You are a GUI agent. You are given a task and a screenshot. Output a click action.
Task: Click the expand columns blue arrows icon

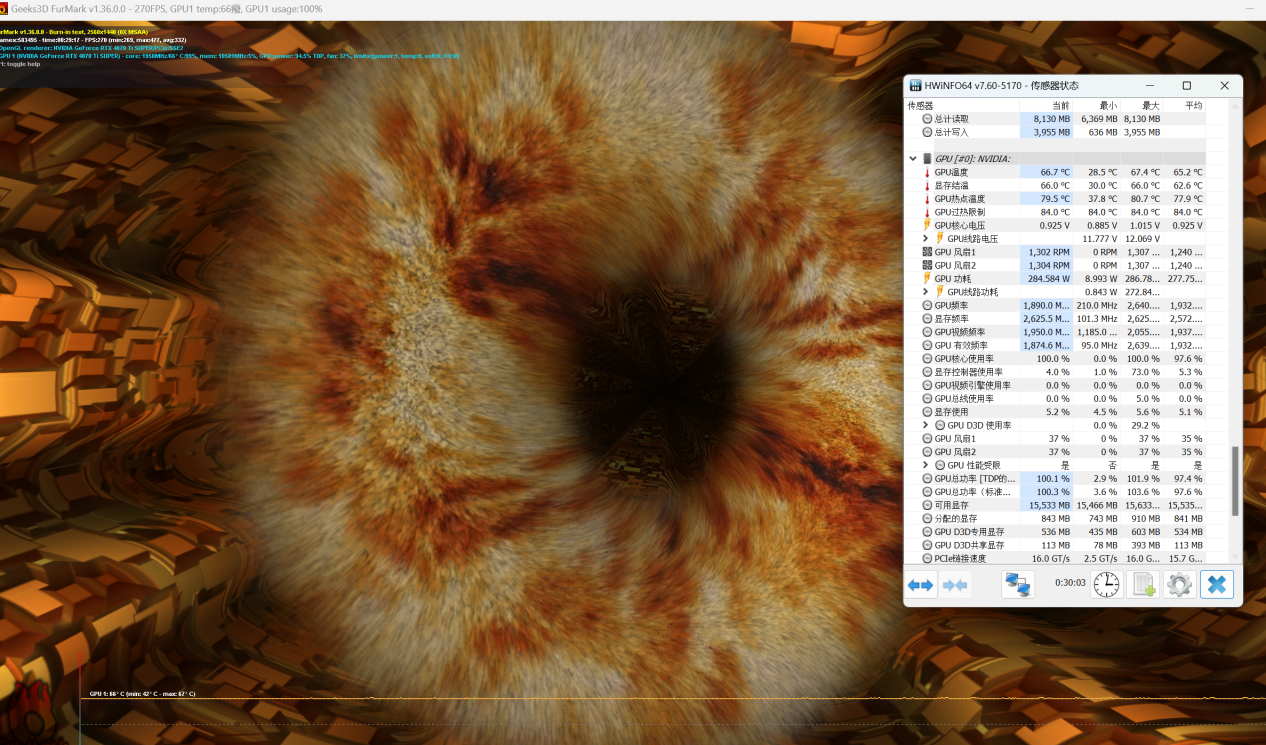pos(920,585)
